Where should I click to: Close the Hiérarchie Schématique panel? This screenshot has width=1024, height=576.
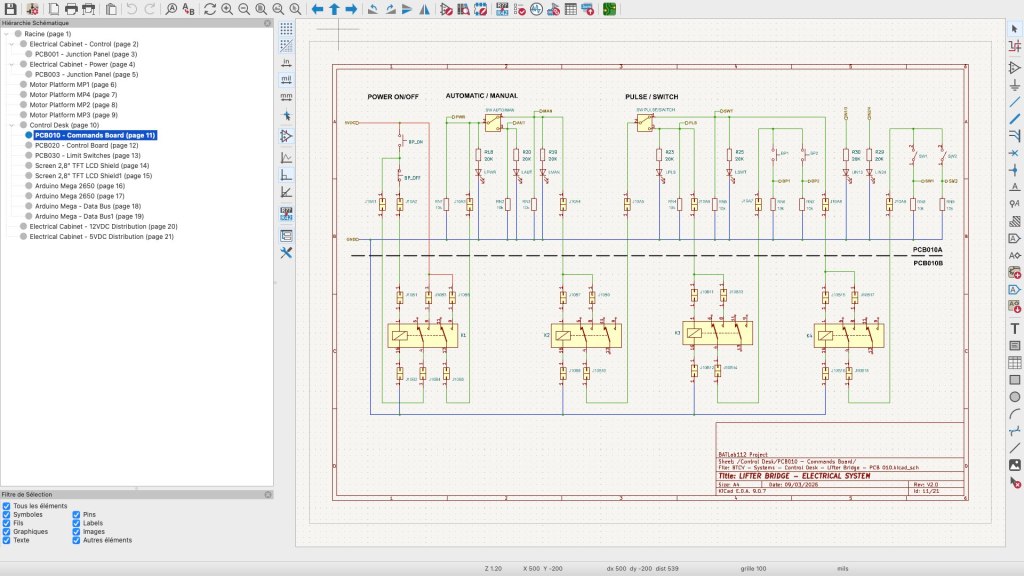[x=267, y=22]
